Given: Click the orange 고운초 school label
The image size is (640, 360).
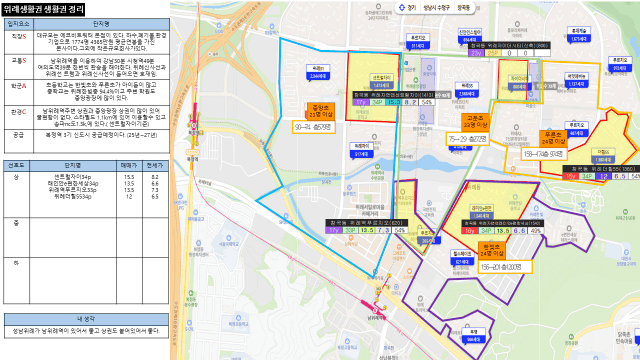Looking at the screenshot, I should 476,122.
